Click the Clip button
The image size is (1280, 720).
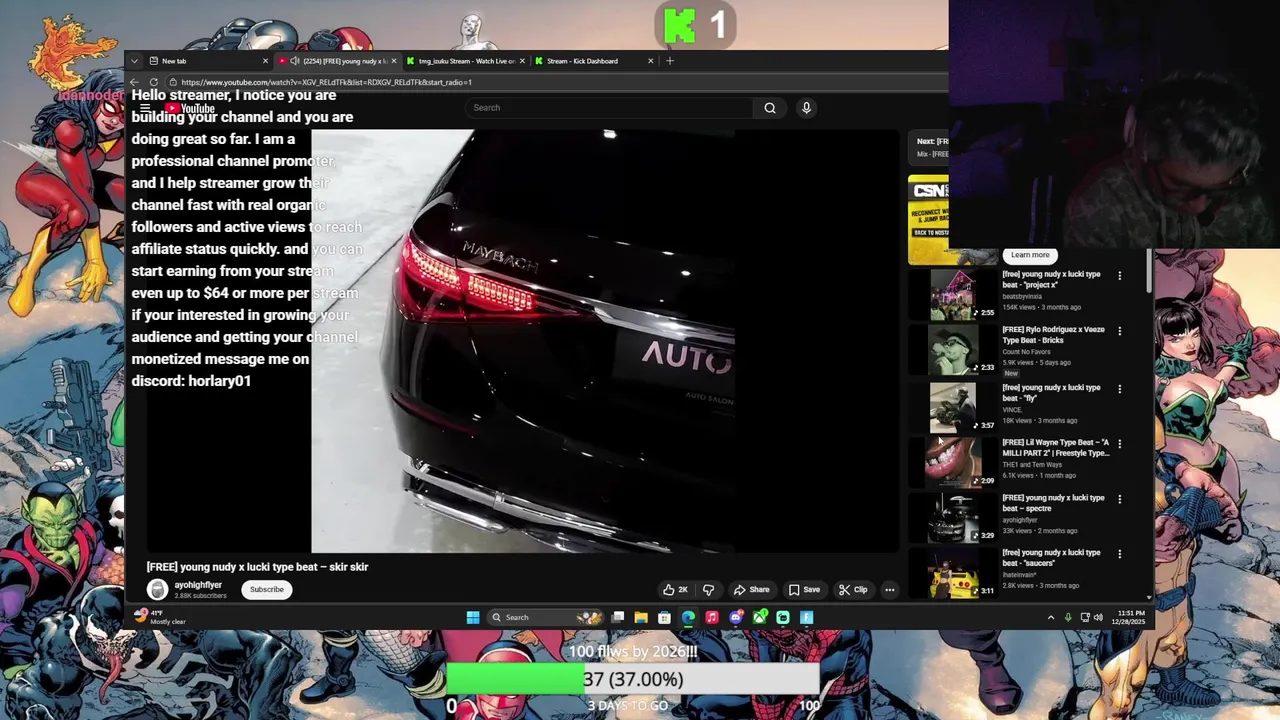click(853, 590)
